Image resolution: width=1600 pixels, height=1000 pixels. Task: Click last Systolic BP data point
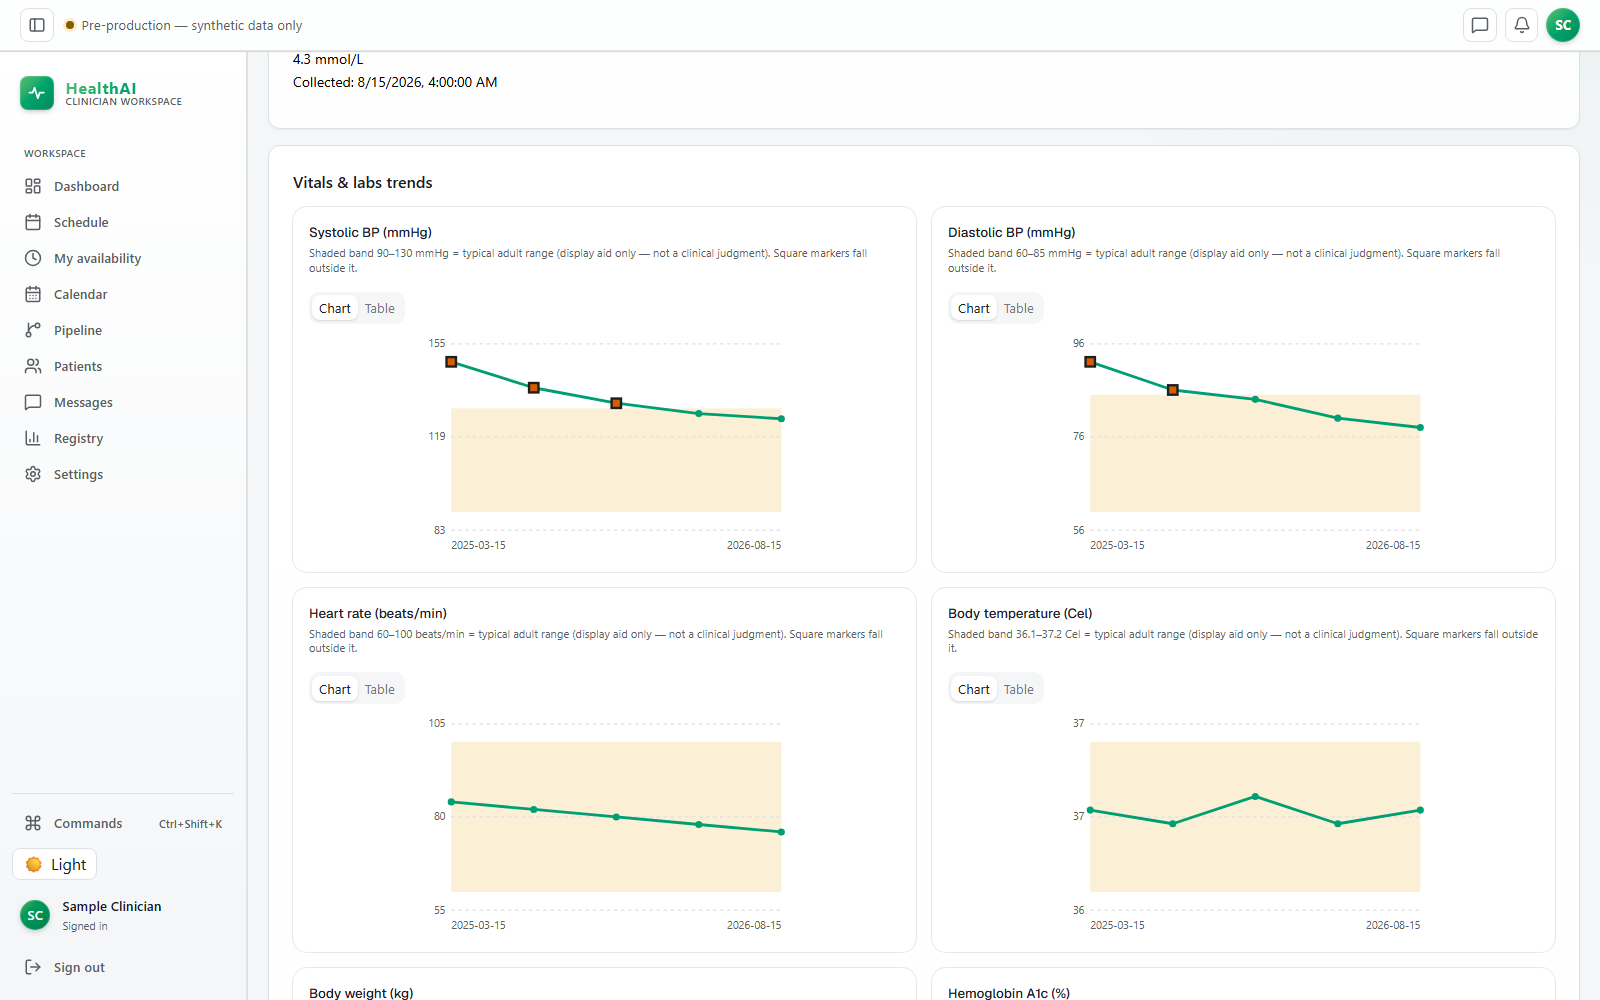click(x=781, y=419)
